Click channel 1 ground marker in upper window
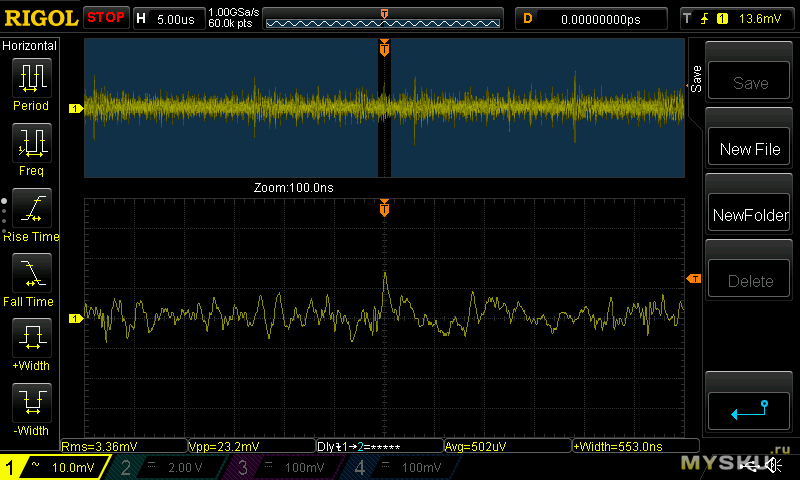Image resolution: width=800 pixels, height=480 pixels. [76, 108]
